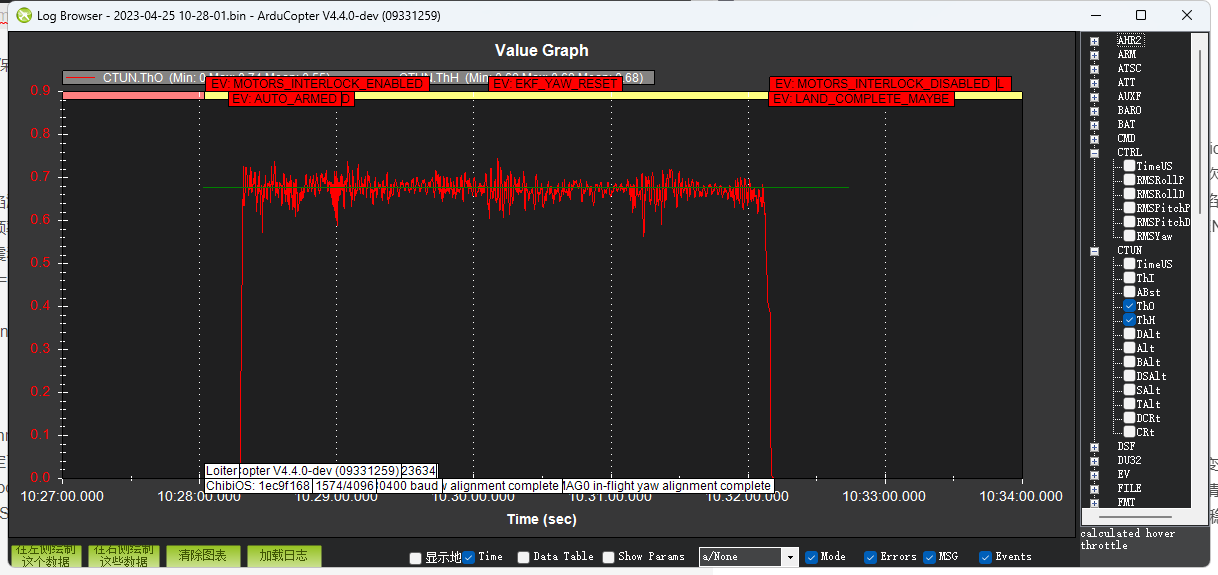Expand the DU32 tree node
This screenshot has height=575, width=1218.
(1095, 461)
